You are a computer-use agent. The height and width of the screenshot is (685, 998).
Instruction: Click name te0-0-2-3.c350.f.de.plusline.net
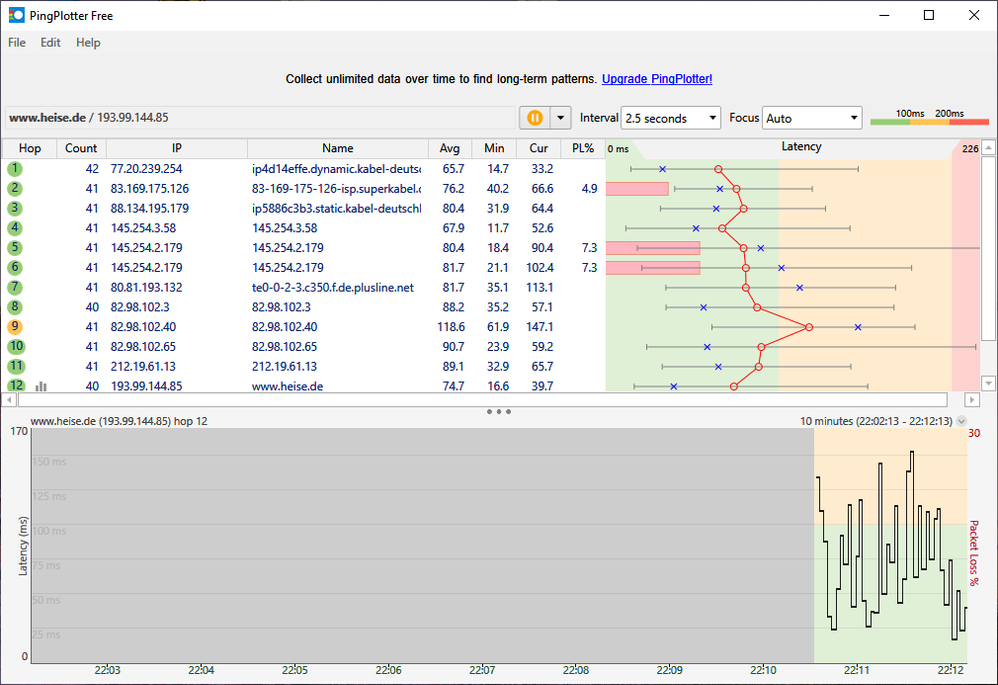(x=333, y=287)
